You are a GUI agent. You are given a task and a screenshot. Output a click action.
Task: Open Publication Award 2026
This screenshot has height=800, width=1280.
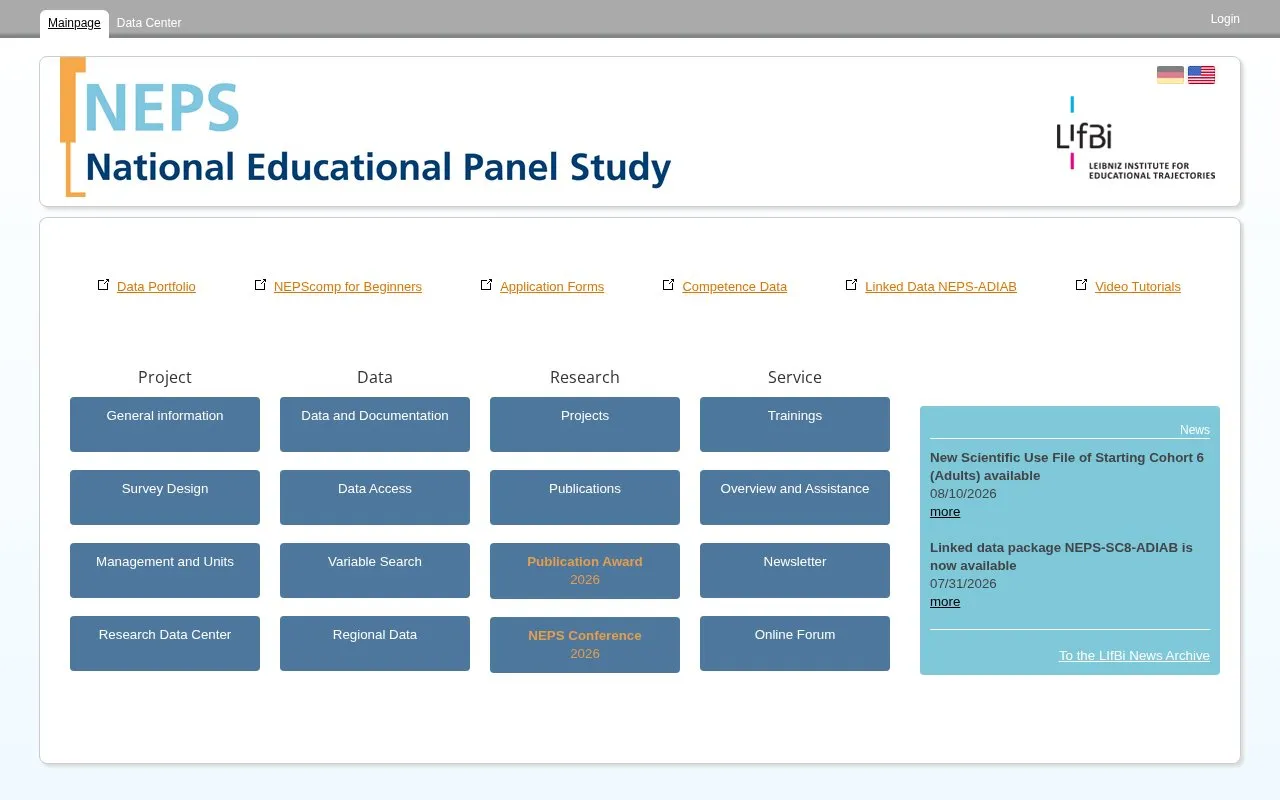[585, 571]
